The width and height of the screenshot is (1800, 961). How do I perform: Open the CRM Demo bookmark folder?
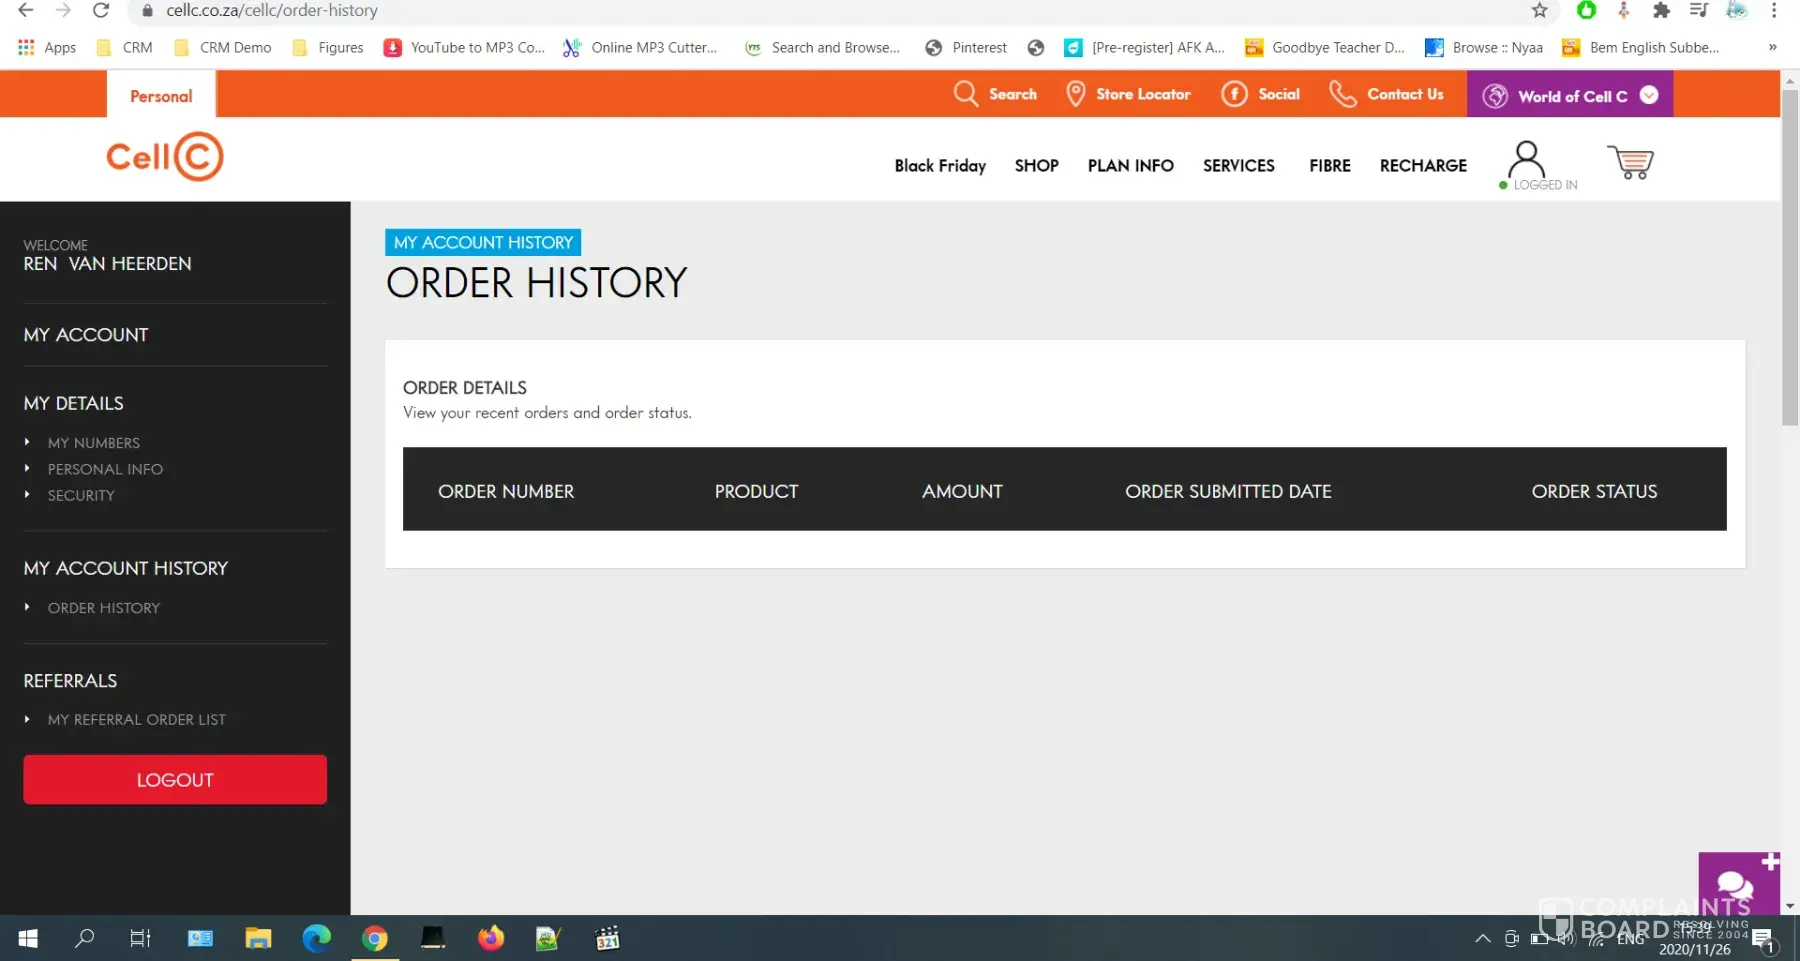pyautogui.click(x=223, y=47)
